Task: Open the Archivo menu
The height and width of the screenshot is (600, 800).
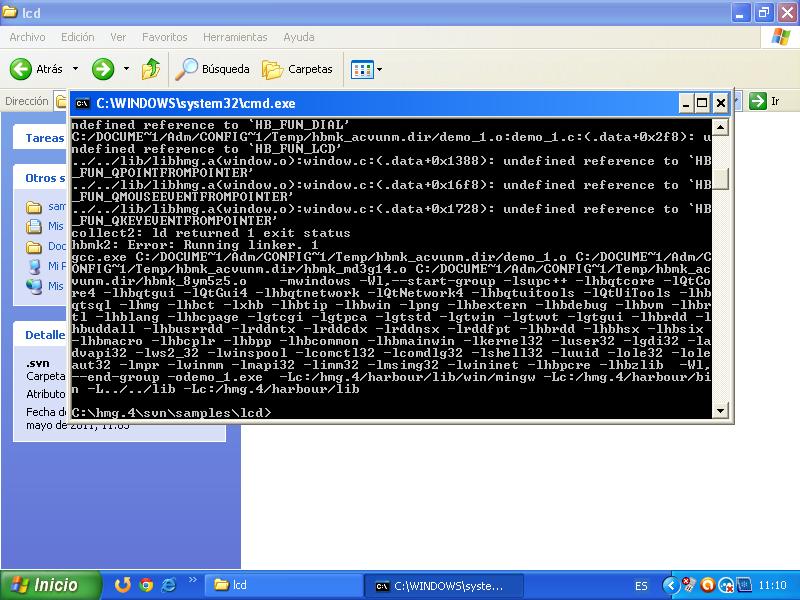Action: [27, 37]
